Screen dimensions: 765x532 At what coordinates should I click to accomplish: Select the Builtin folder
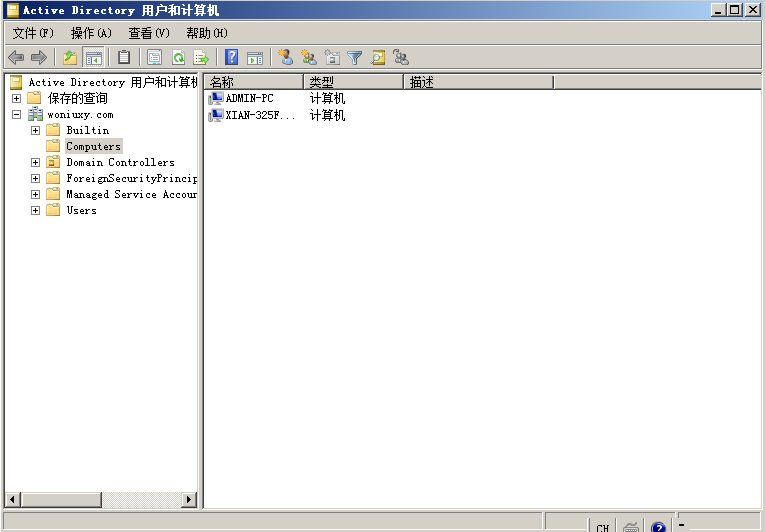[x=88, y=130]
